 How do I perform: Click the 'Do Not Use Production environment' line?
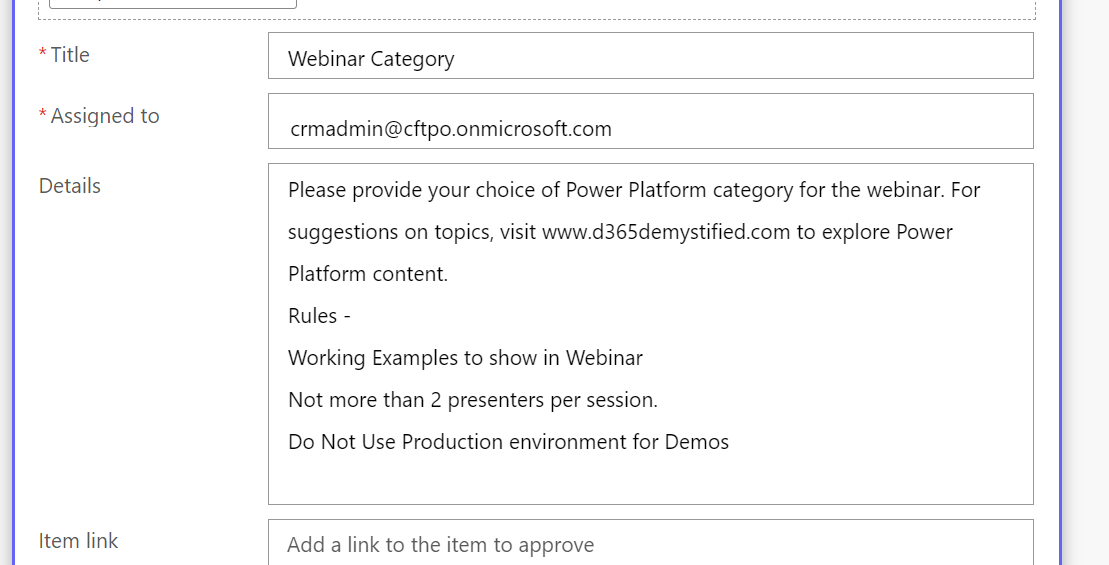(509, 442)
